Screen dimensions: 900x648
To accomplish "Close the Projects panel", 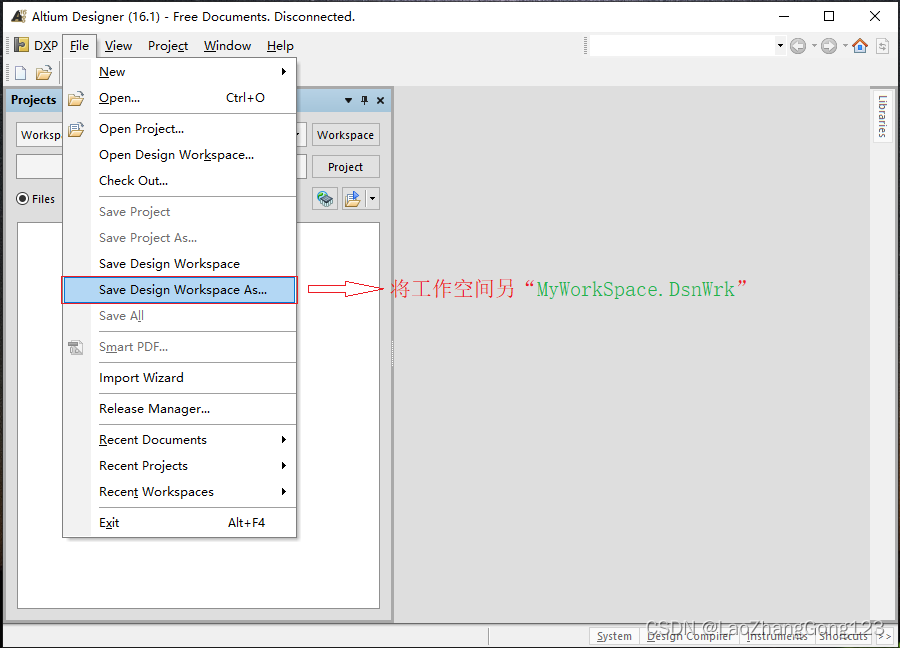I will click(380, 100).
